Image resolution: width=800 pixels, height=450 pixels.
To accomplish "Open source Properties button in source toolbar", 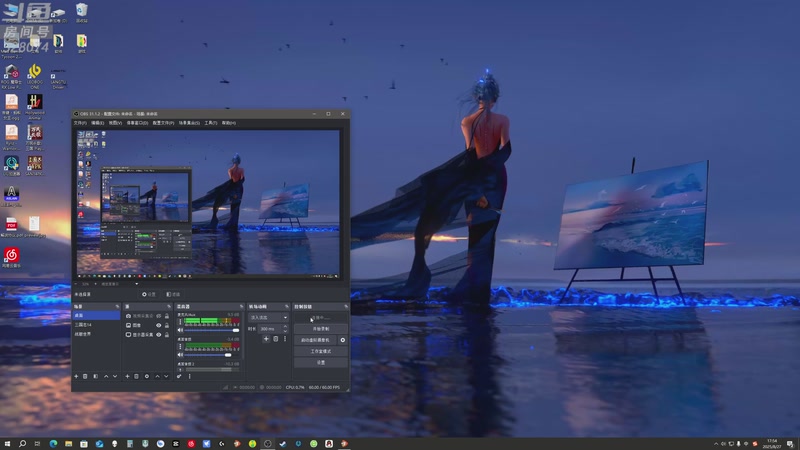I will coord(149,294).
